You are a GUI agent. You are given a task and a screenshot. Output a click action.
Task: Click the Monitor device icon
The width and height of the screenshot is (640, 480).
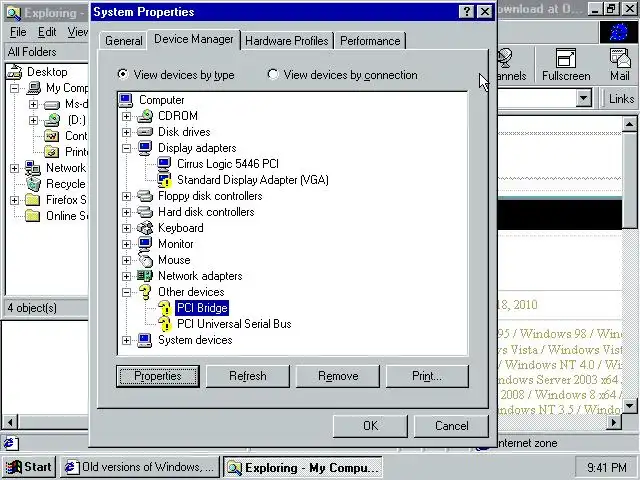(x=145, y=244)
